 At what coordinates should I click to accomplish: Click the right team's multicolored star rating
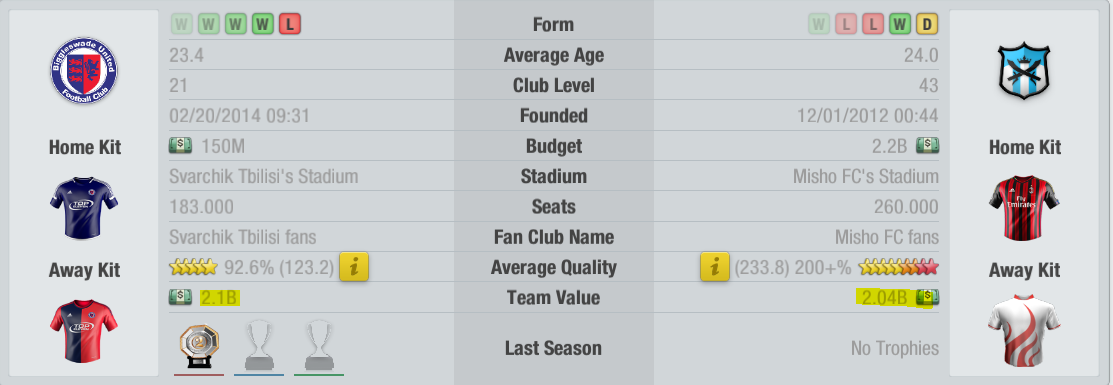click(x=899, y=267)
